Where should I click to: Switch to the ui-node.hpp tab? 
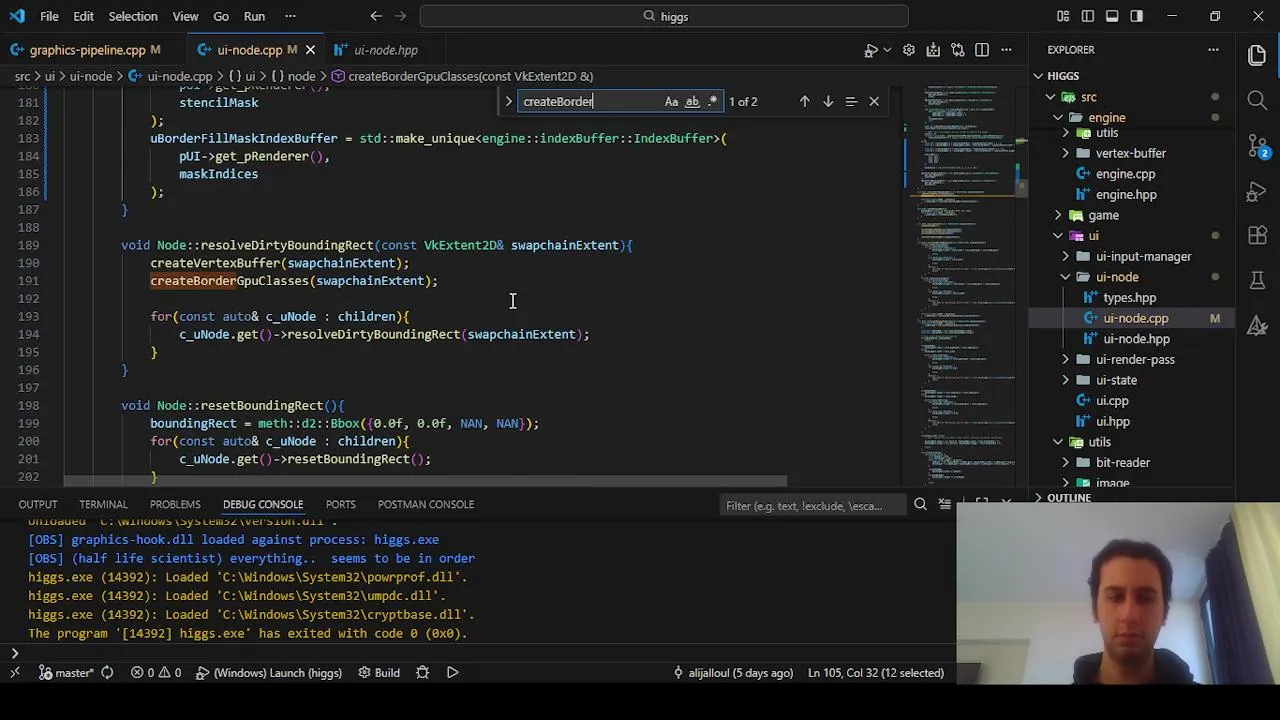pos(385,50)
